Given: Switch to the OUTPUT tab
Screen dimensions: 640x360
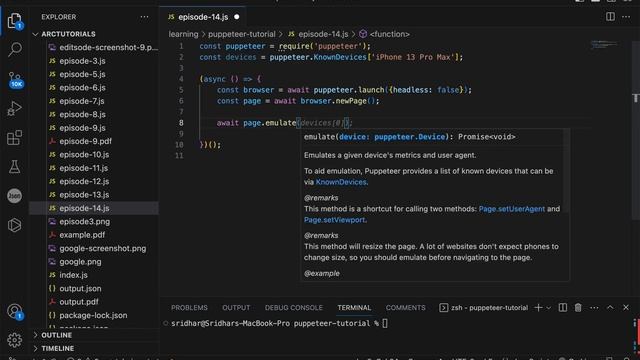Looking at the screenshot, I should (236, 308).
